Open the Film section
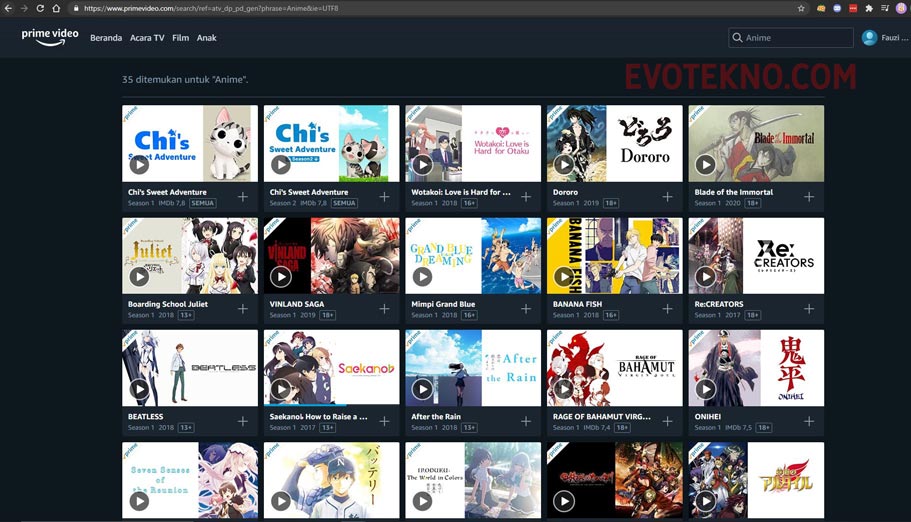911x522 pixels. tap(180, 38)
